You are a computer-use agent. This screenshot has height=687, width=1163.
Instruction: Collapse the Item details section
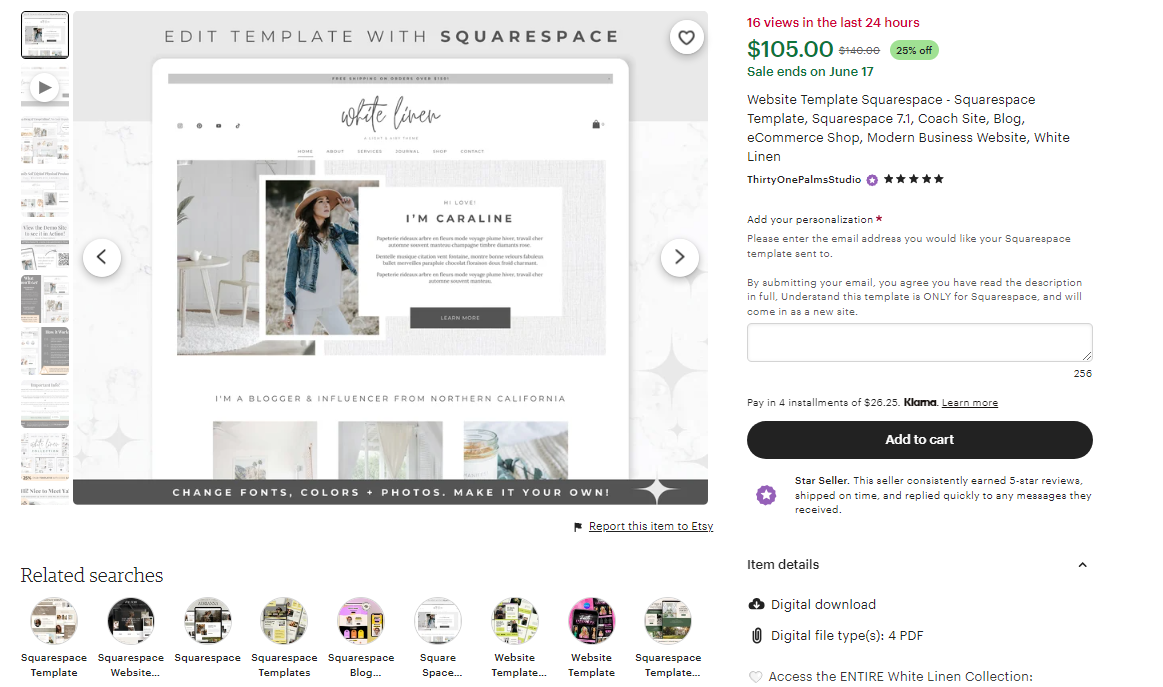[1082, 565]
